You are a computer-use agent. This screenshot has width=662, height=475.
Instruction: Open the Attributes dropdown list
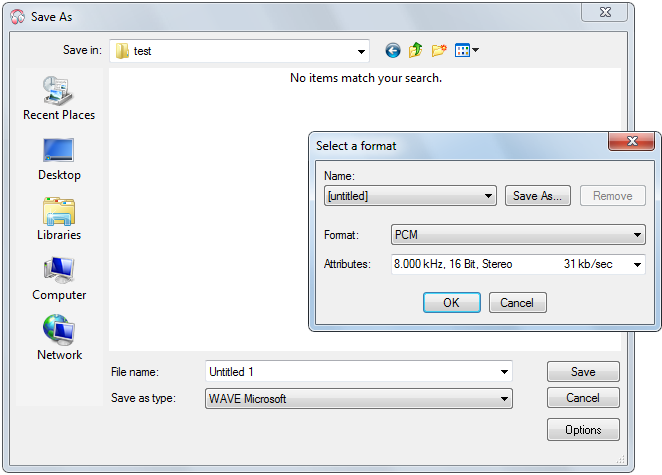pos(637,265)
